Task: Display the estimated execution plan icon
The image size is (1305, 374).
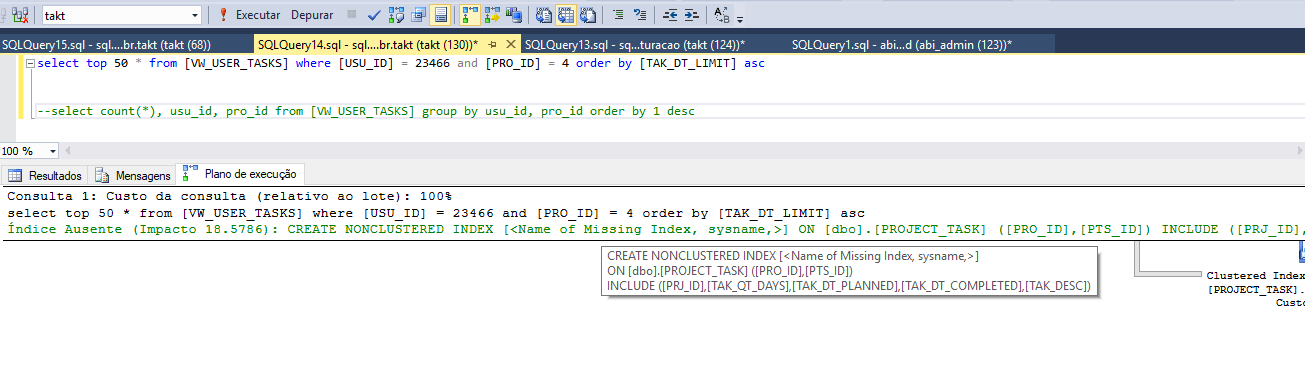Action: click(396, 15)
